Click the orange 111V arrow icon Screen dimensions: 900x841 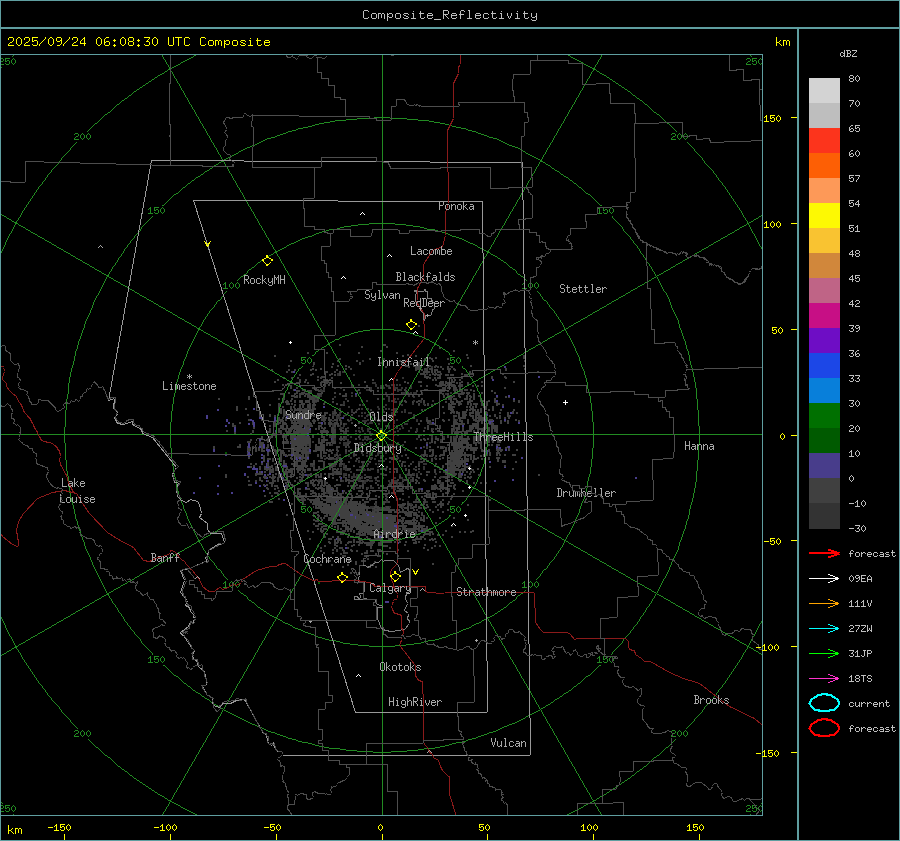[x=824, y=603]
